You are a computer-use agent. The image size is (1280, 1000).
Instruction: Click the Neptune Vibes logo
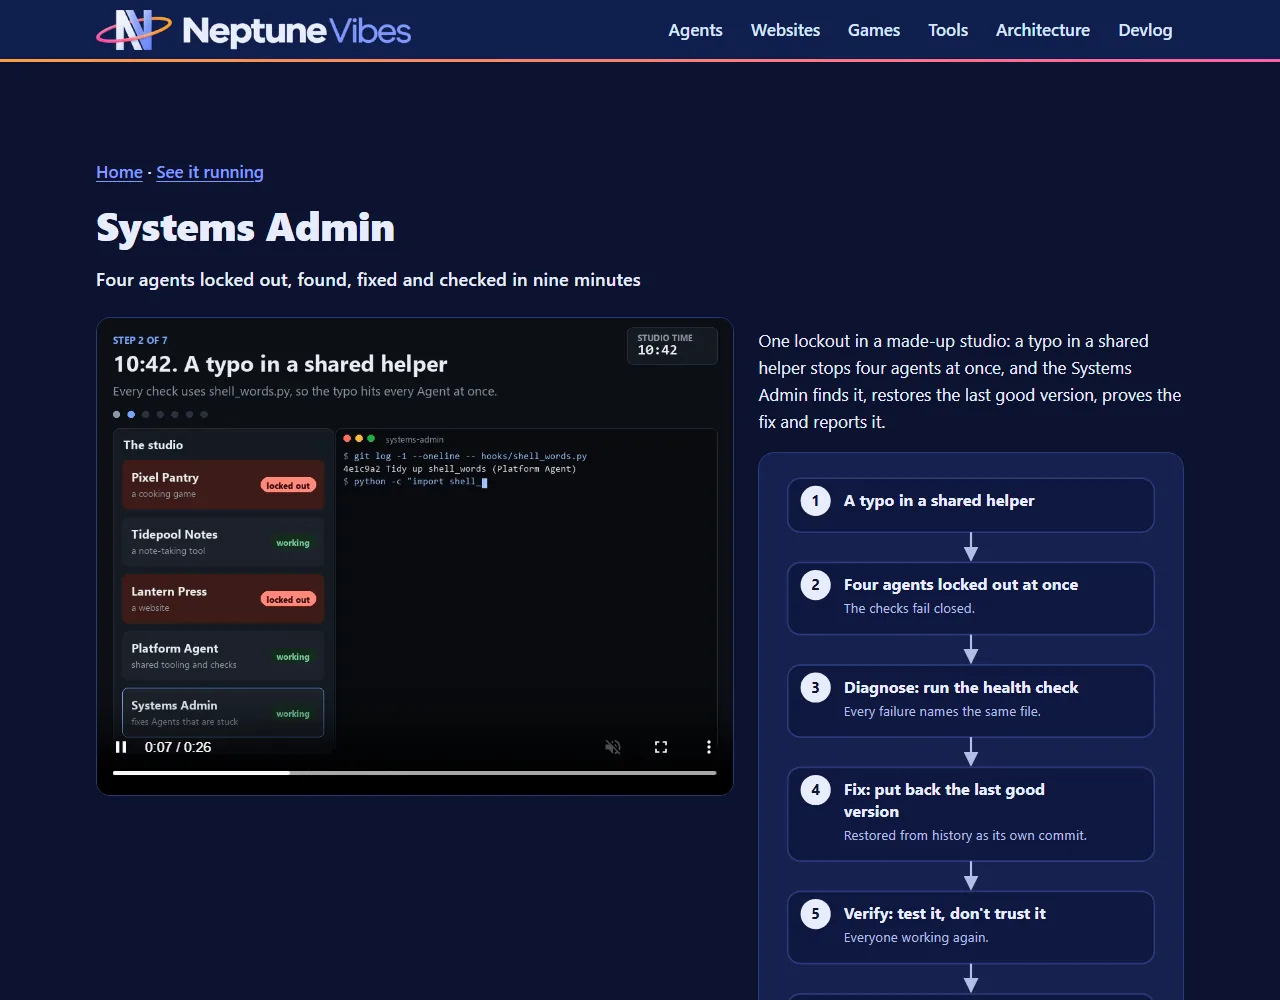[254, 30]
